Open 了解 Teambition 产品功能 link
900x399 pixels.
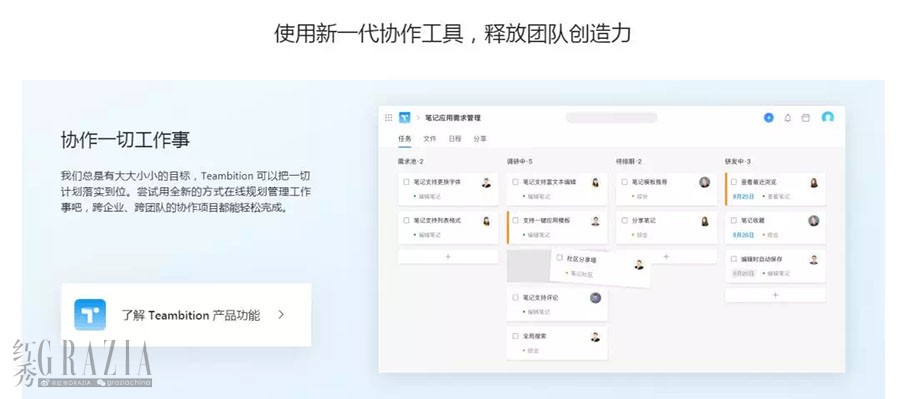186,315
